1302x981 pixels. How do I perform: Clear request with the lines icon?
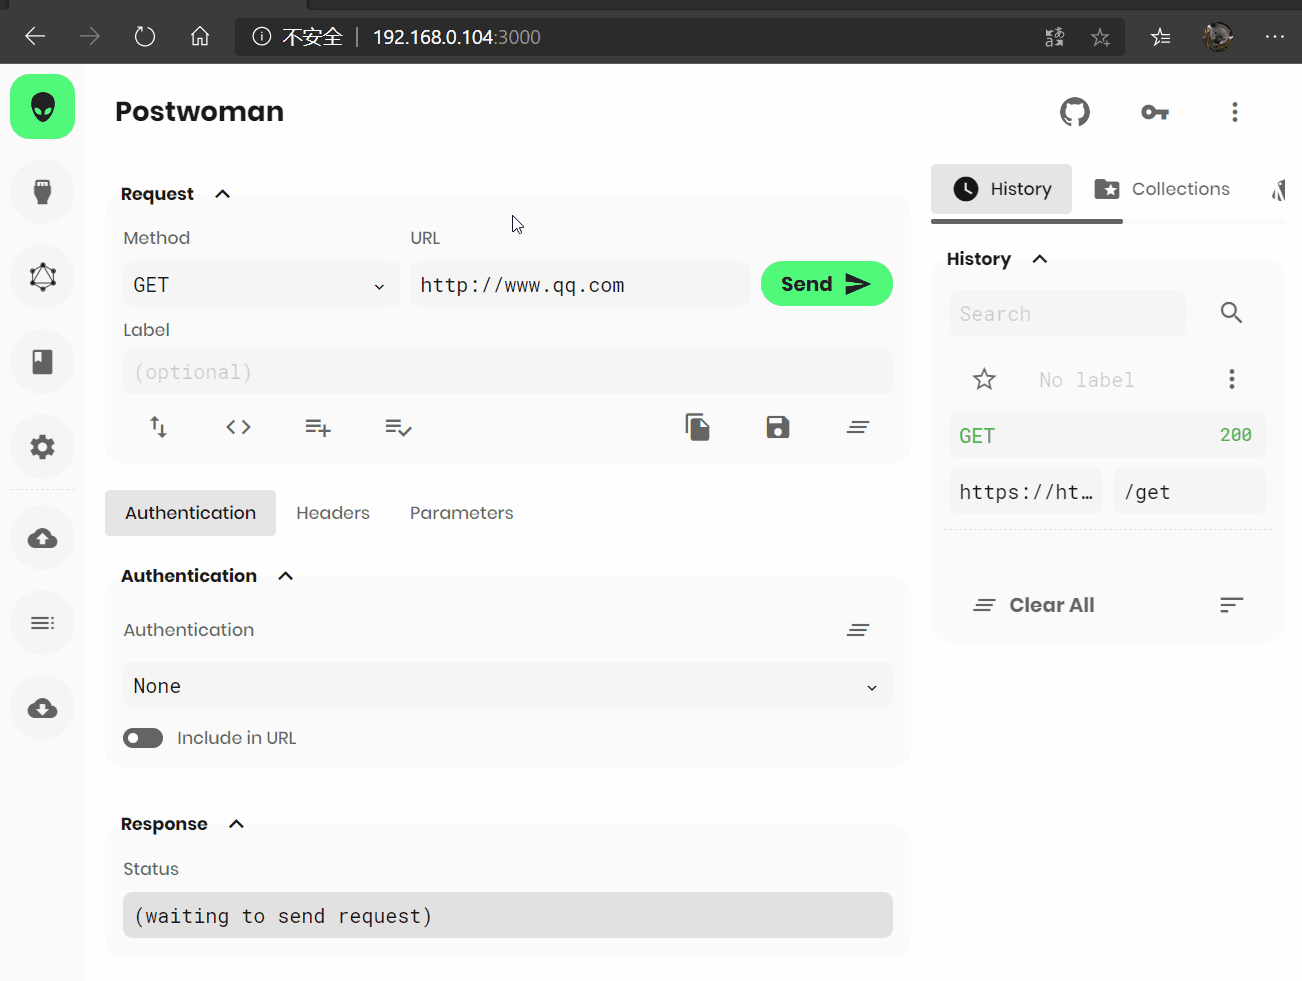pos(858,427)
